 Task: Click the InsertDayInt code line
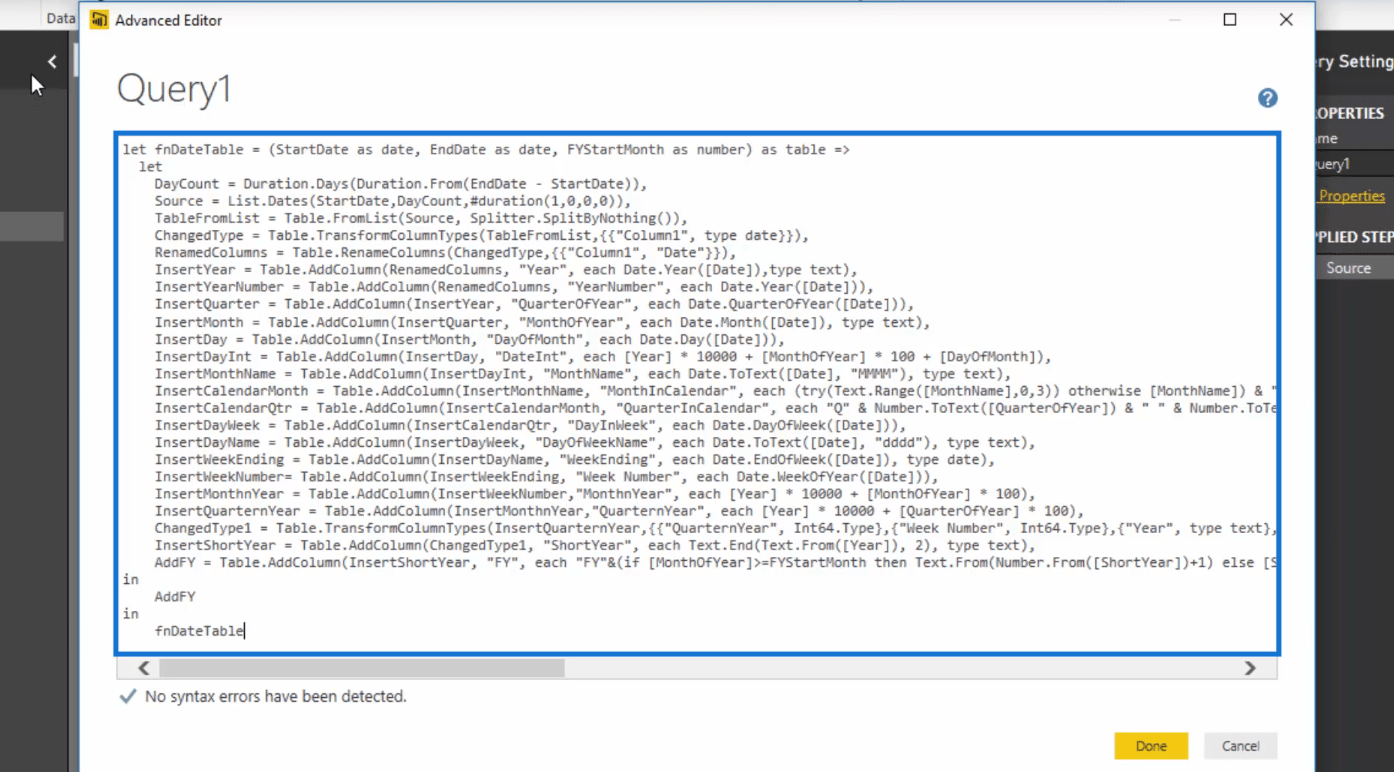[x=603, y=356]
